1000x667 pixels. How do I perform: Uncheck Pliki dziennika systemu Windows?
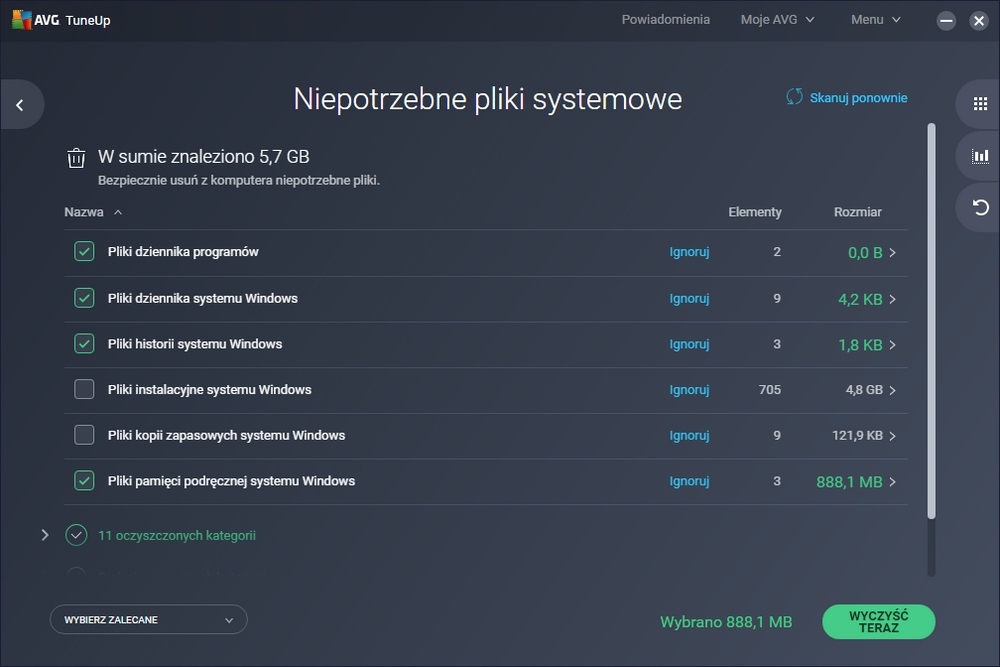pos(84,298)
